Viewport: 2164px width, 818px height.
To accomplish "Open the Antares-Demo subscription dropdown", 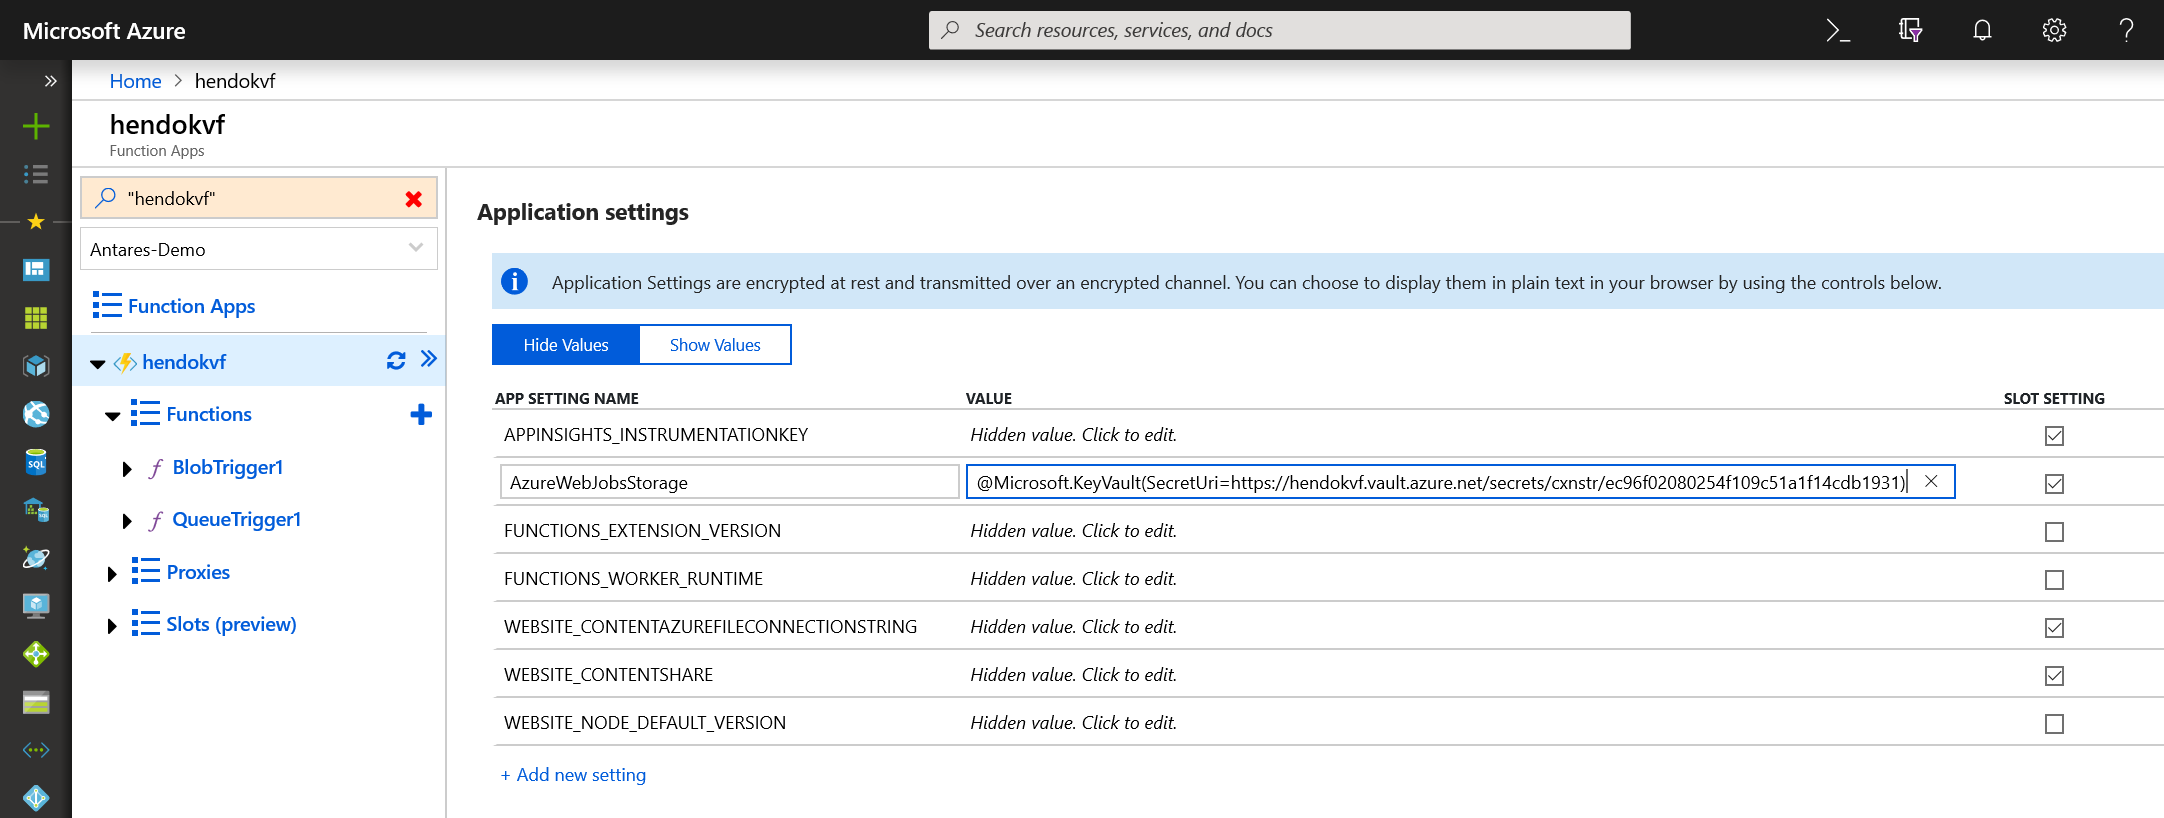I will point(259,249).
